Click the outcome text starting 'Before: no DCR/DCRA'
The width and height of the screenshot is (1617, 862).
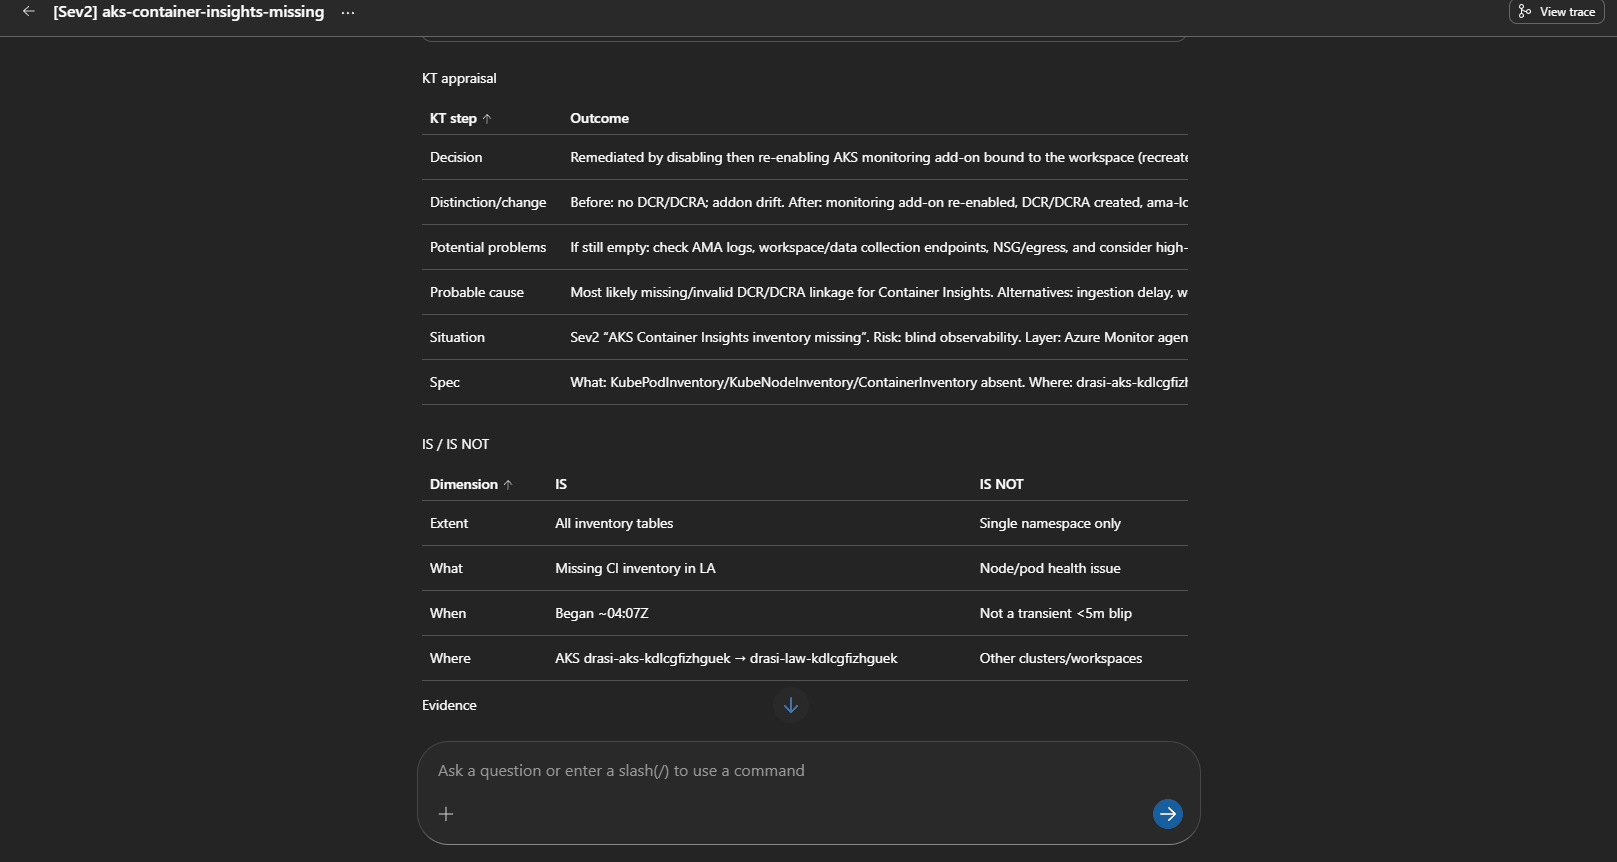pyautogui.click(x=879, y=202)
